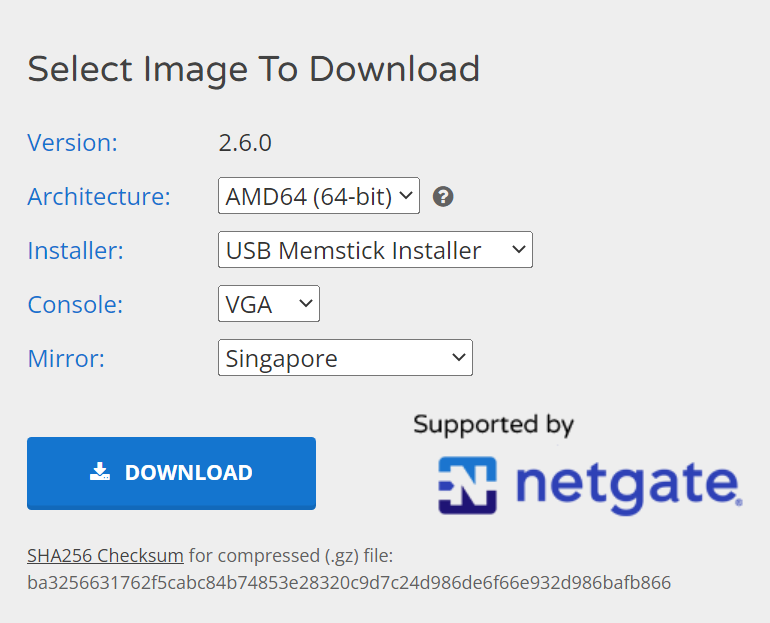770x623 pixels.
Task: Open the Architecture AMD64 dropdown
Action: [x=319, y=196]
